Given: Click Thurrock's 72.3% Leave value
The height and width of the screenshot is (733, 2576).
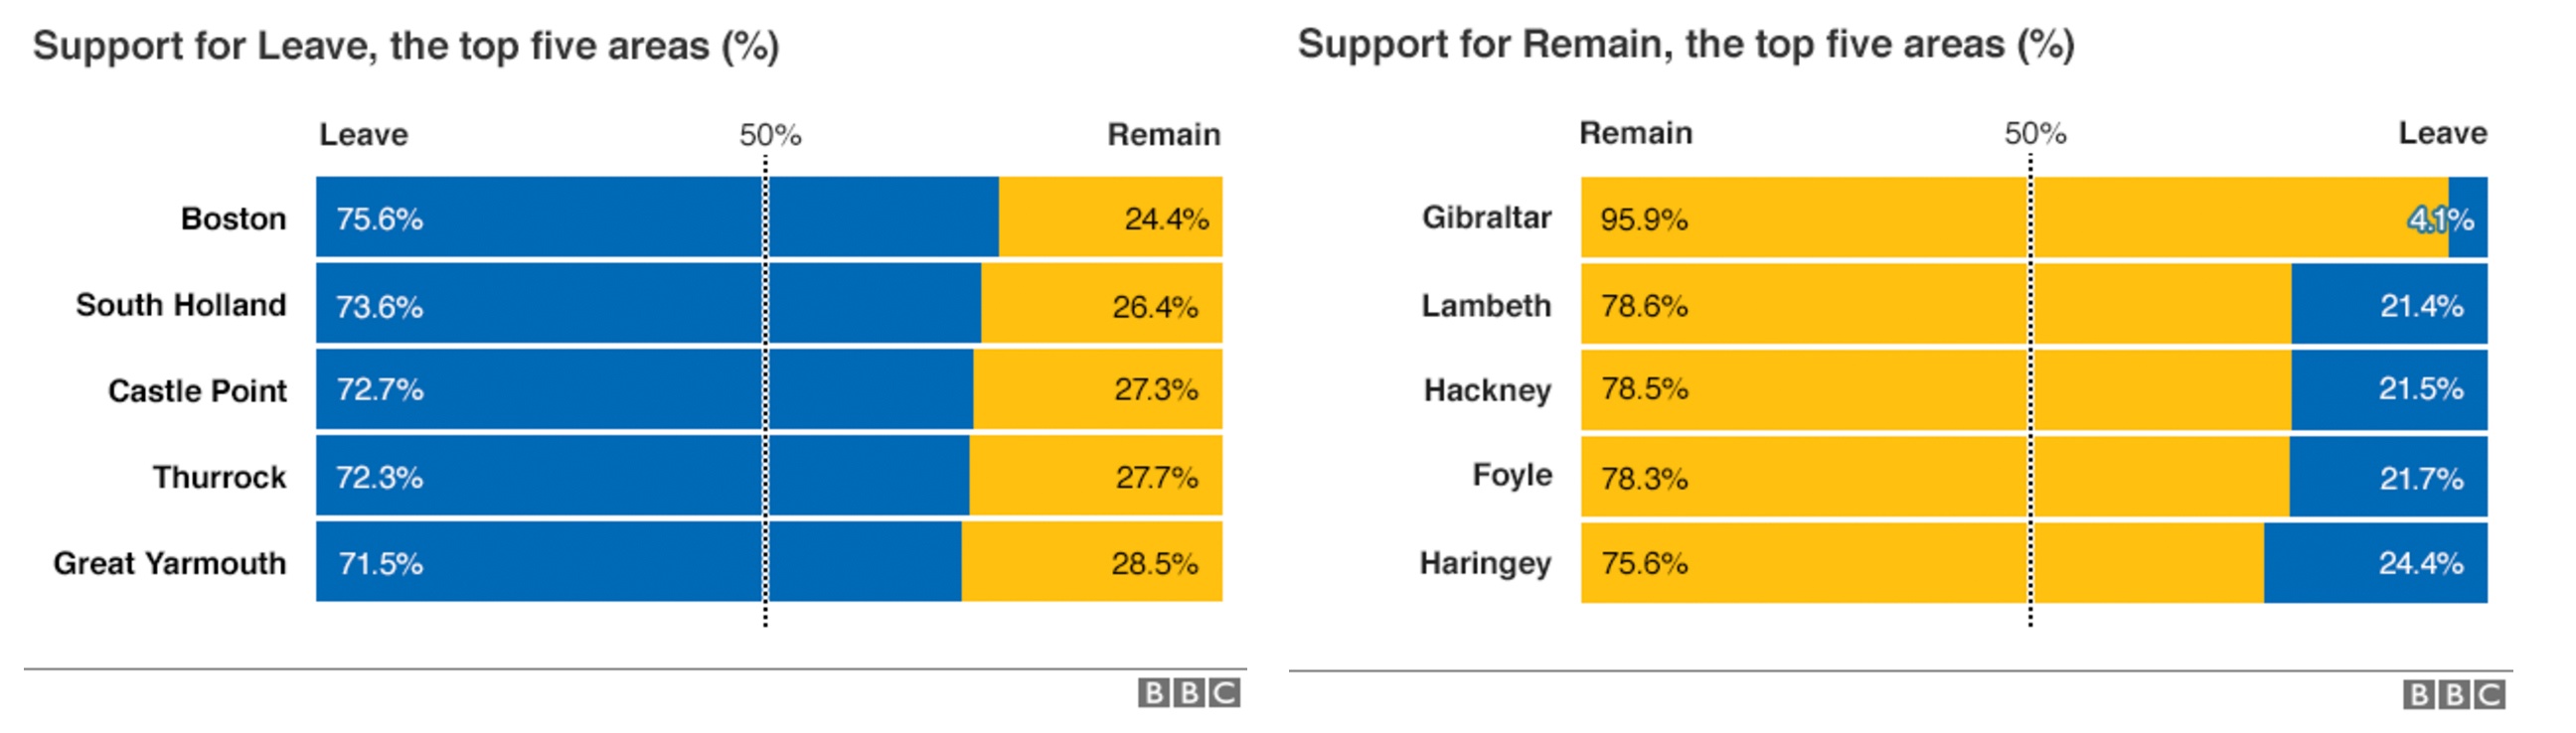Looking at the screenshot, I should click(x=379, y=477).
